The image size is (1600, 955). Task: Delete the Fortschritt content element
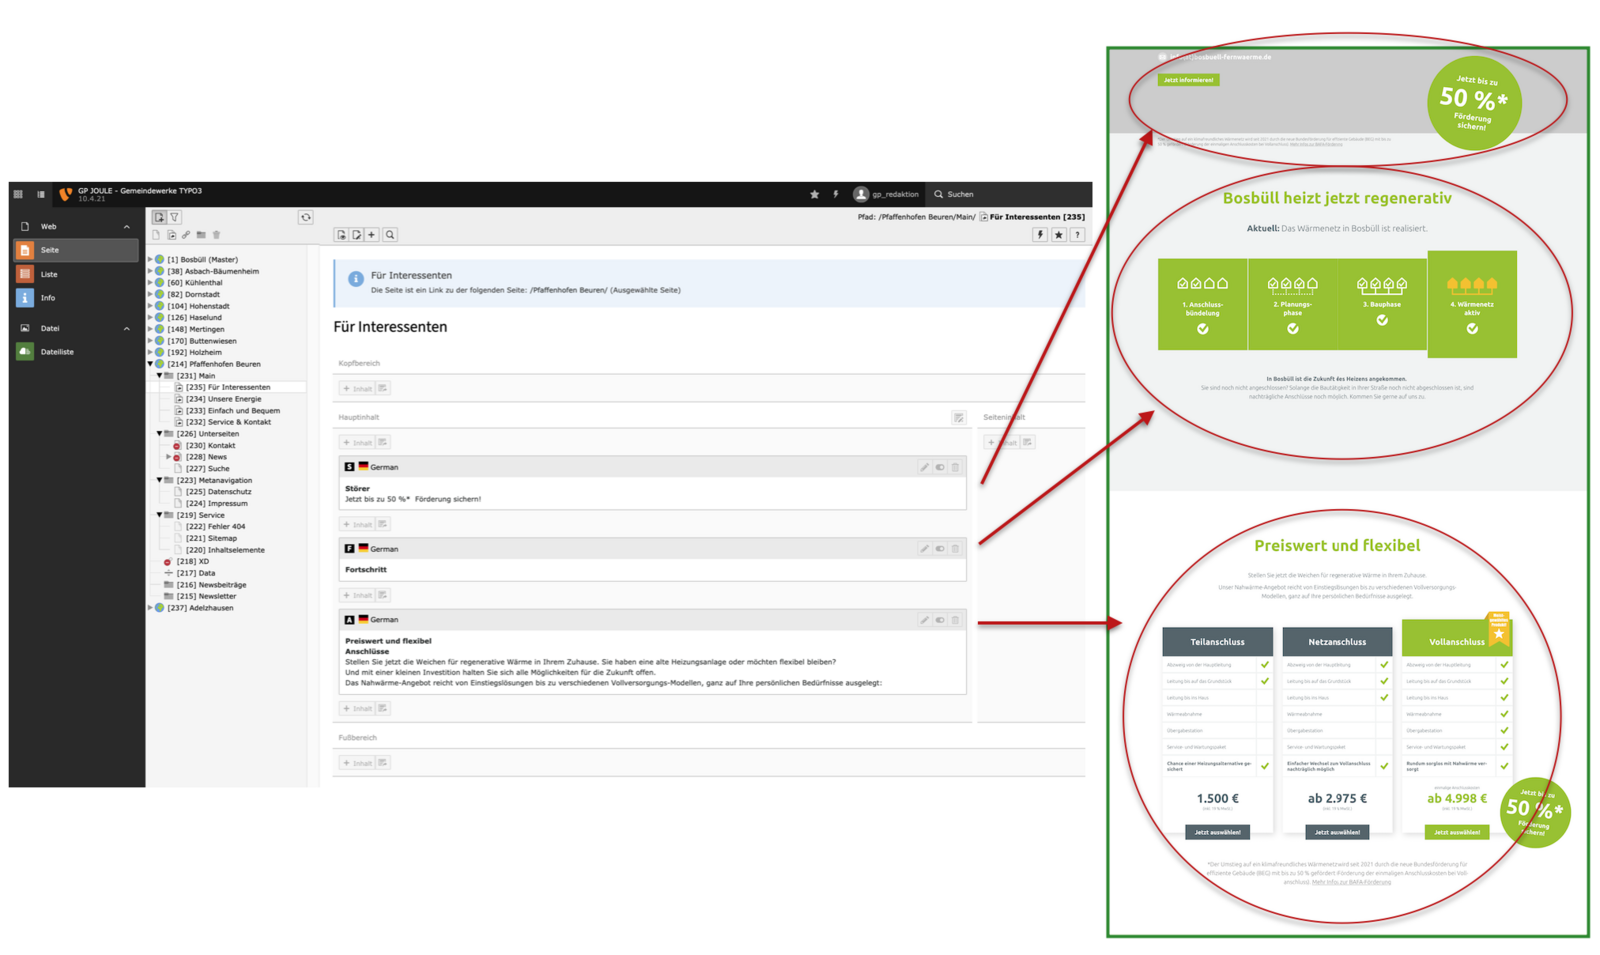pos(955,549)
